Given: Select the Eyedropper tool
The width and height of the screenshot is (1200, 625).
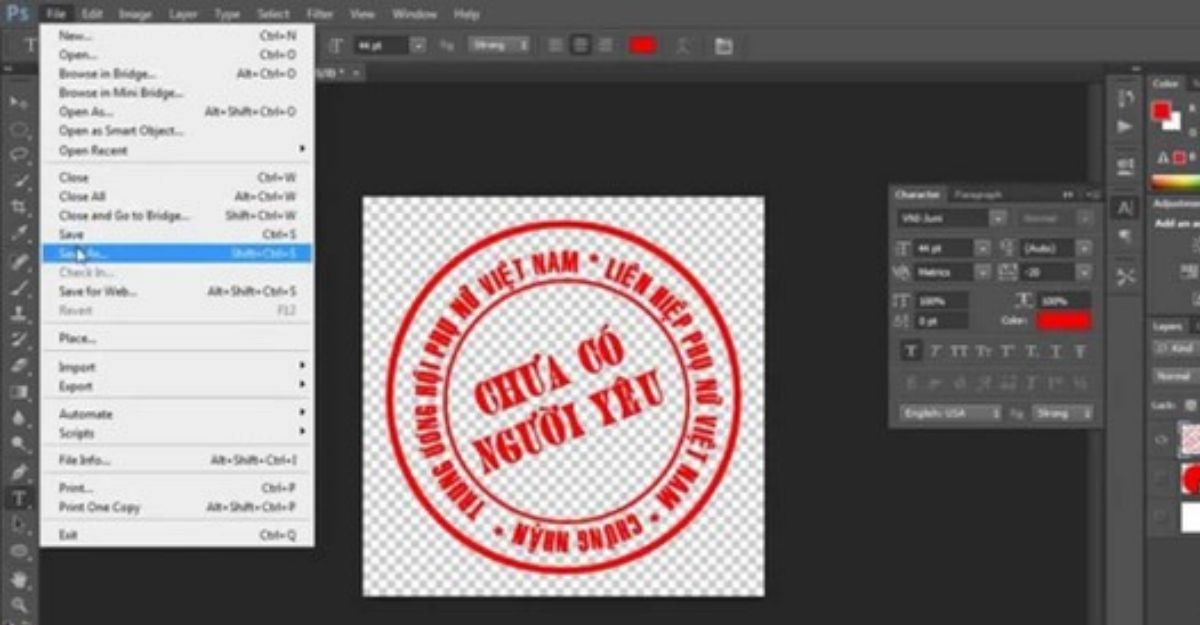Looking at the screenshot, I should (18, 234).
